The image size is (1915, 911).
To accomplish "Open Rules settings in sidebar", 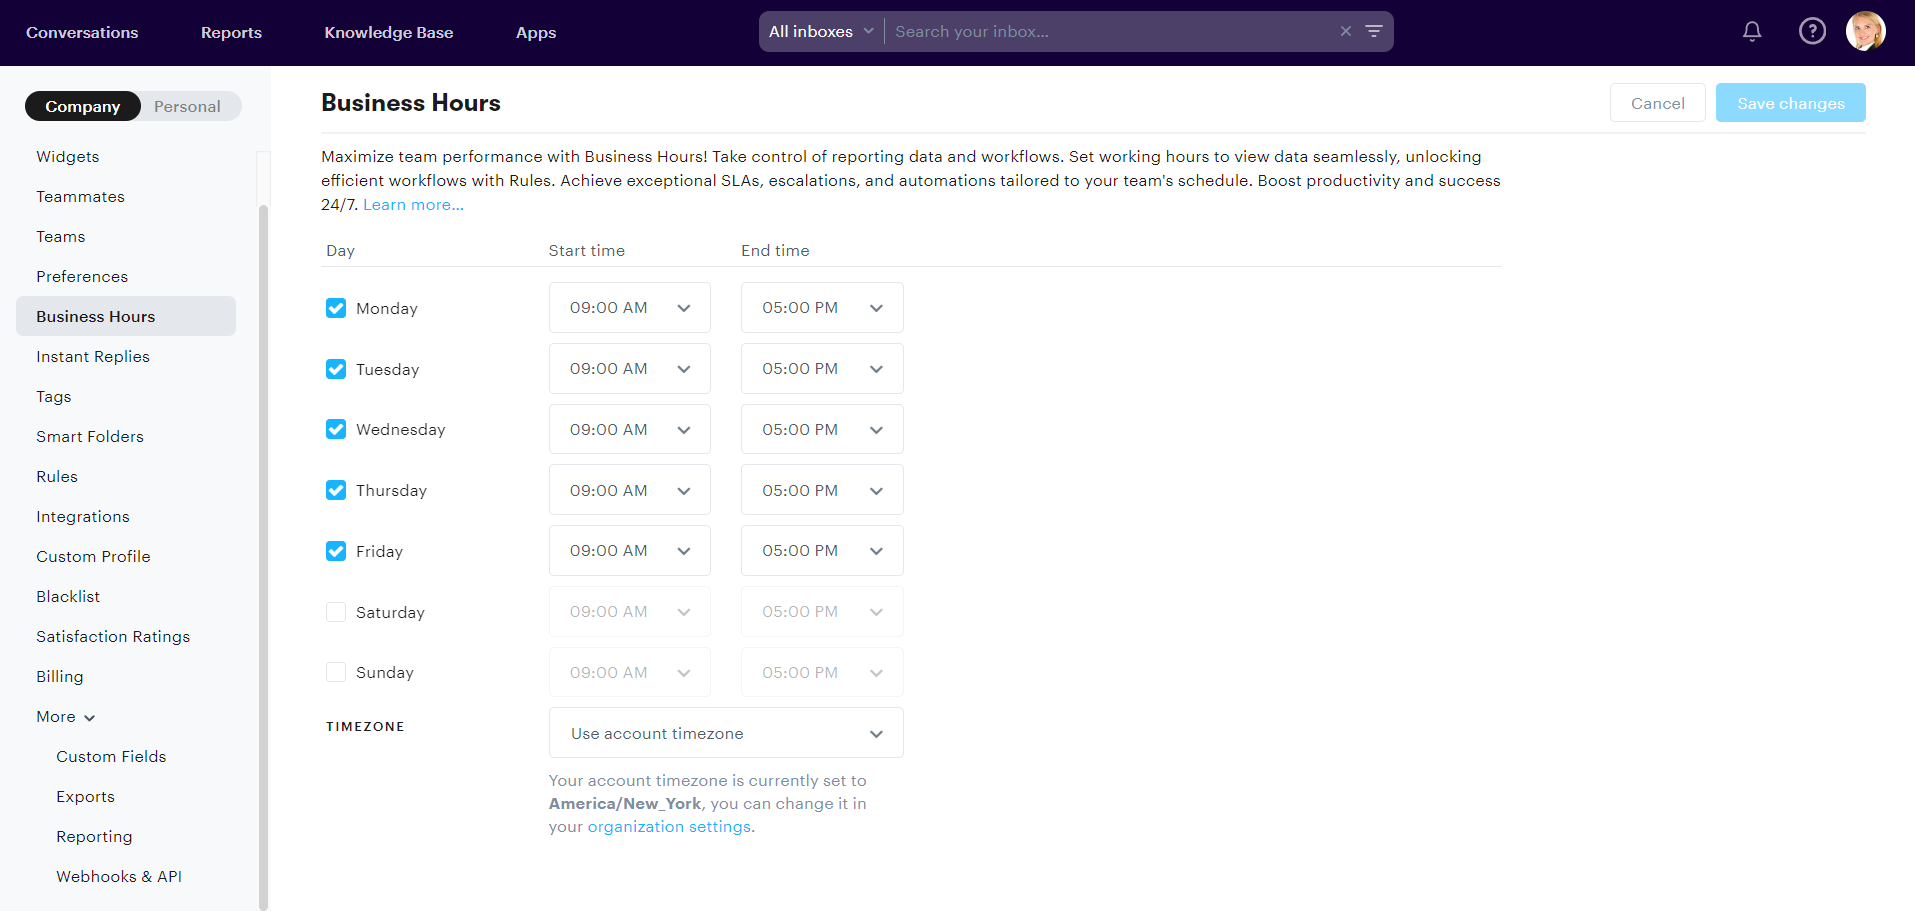I will [126, 476].
